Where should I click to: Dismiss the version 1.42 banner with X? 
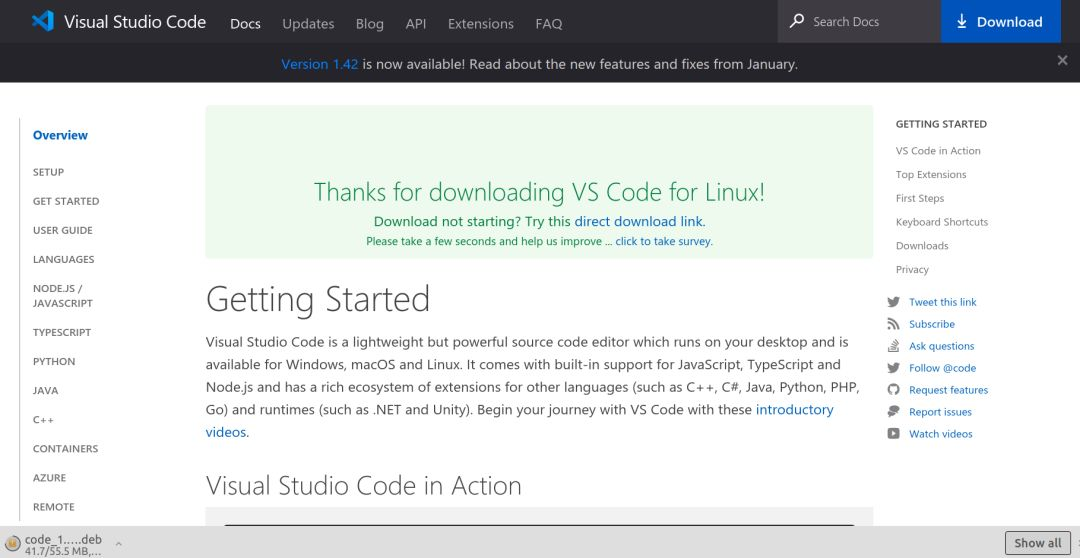click(1062, 61)
